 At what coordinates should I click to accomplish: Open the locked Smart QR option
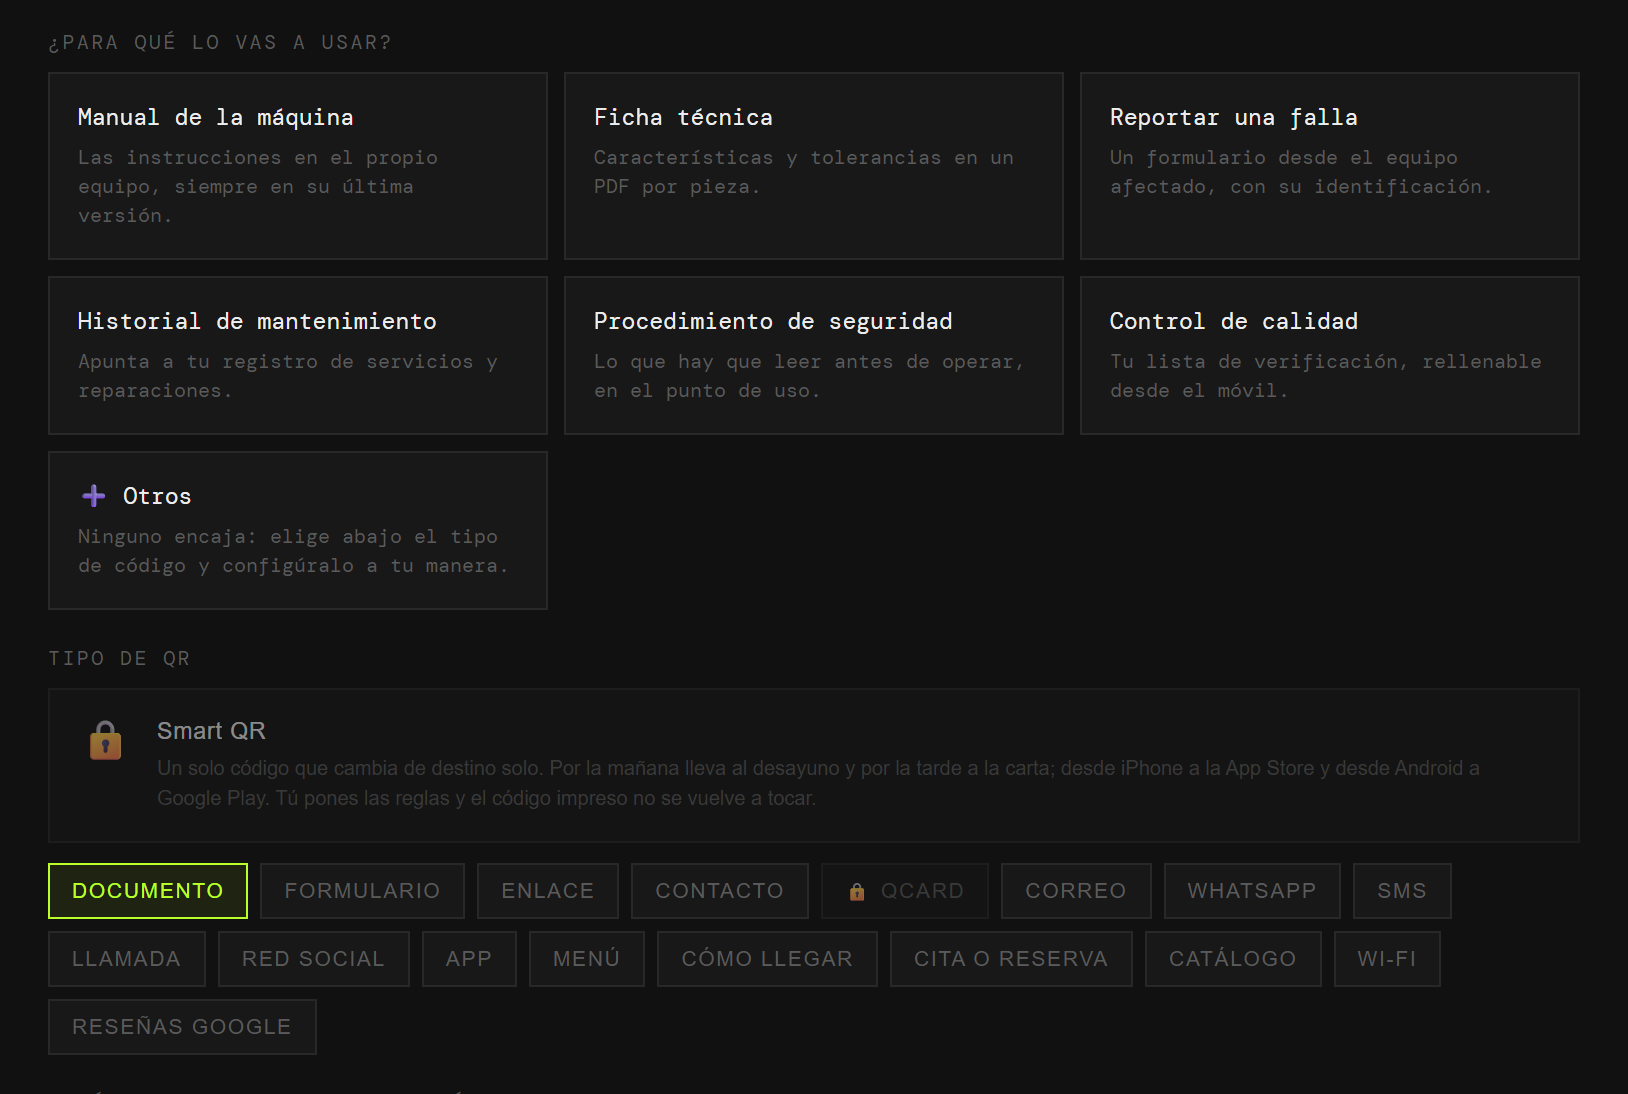point(814,766)
